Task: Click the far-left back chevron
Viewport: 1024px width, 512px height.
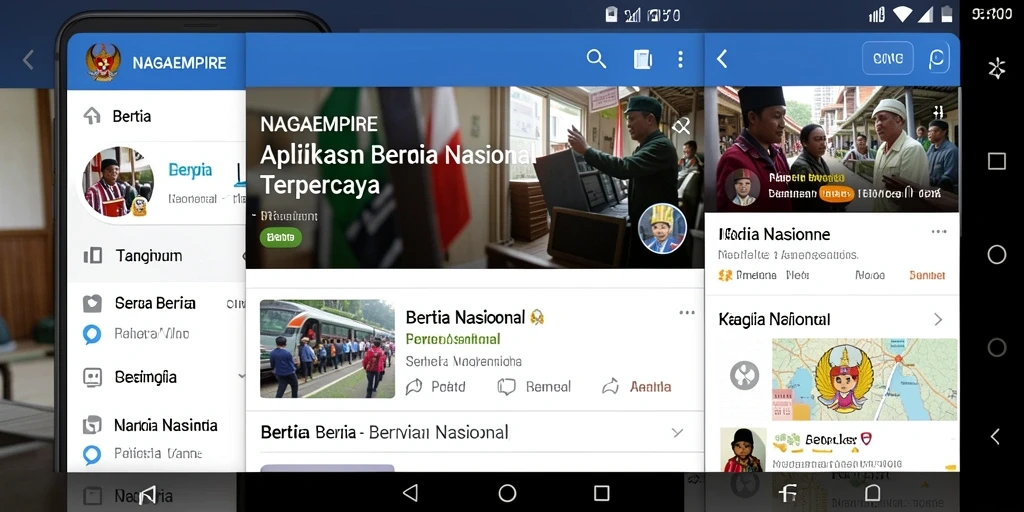Action: click(27, 60)
